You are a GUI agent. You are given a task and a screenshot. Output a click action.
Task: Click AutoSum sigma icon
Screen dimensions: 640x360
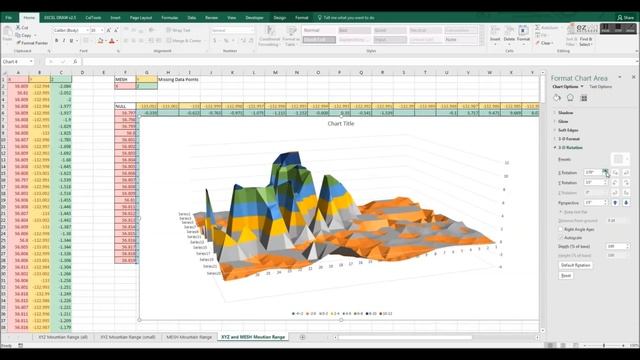538,27
